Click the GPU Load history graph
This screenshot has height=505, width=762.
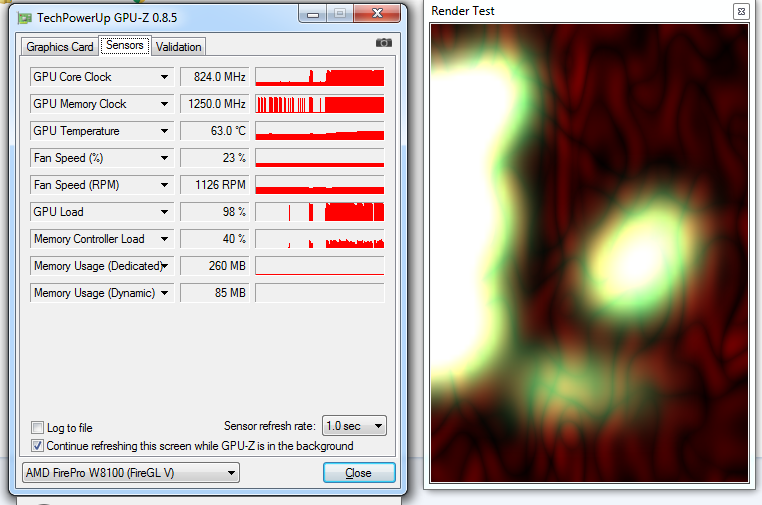pos(320,212)
